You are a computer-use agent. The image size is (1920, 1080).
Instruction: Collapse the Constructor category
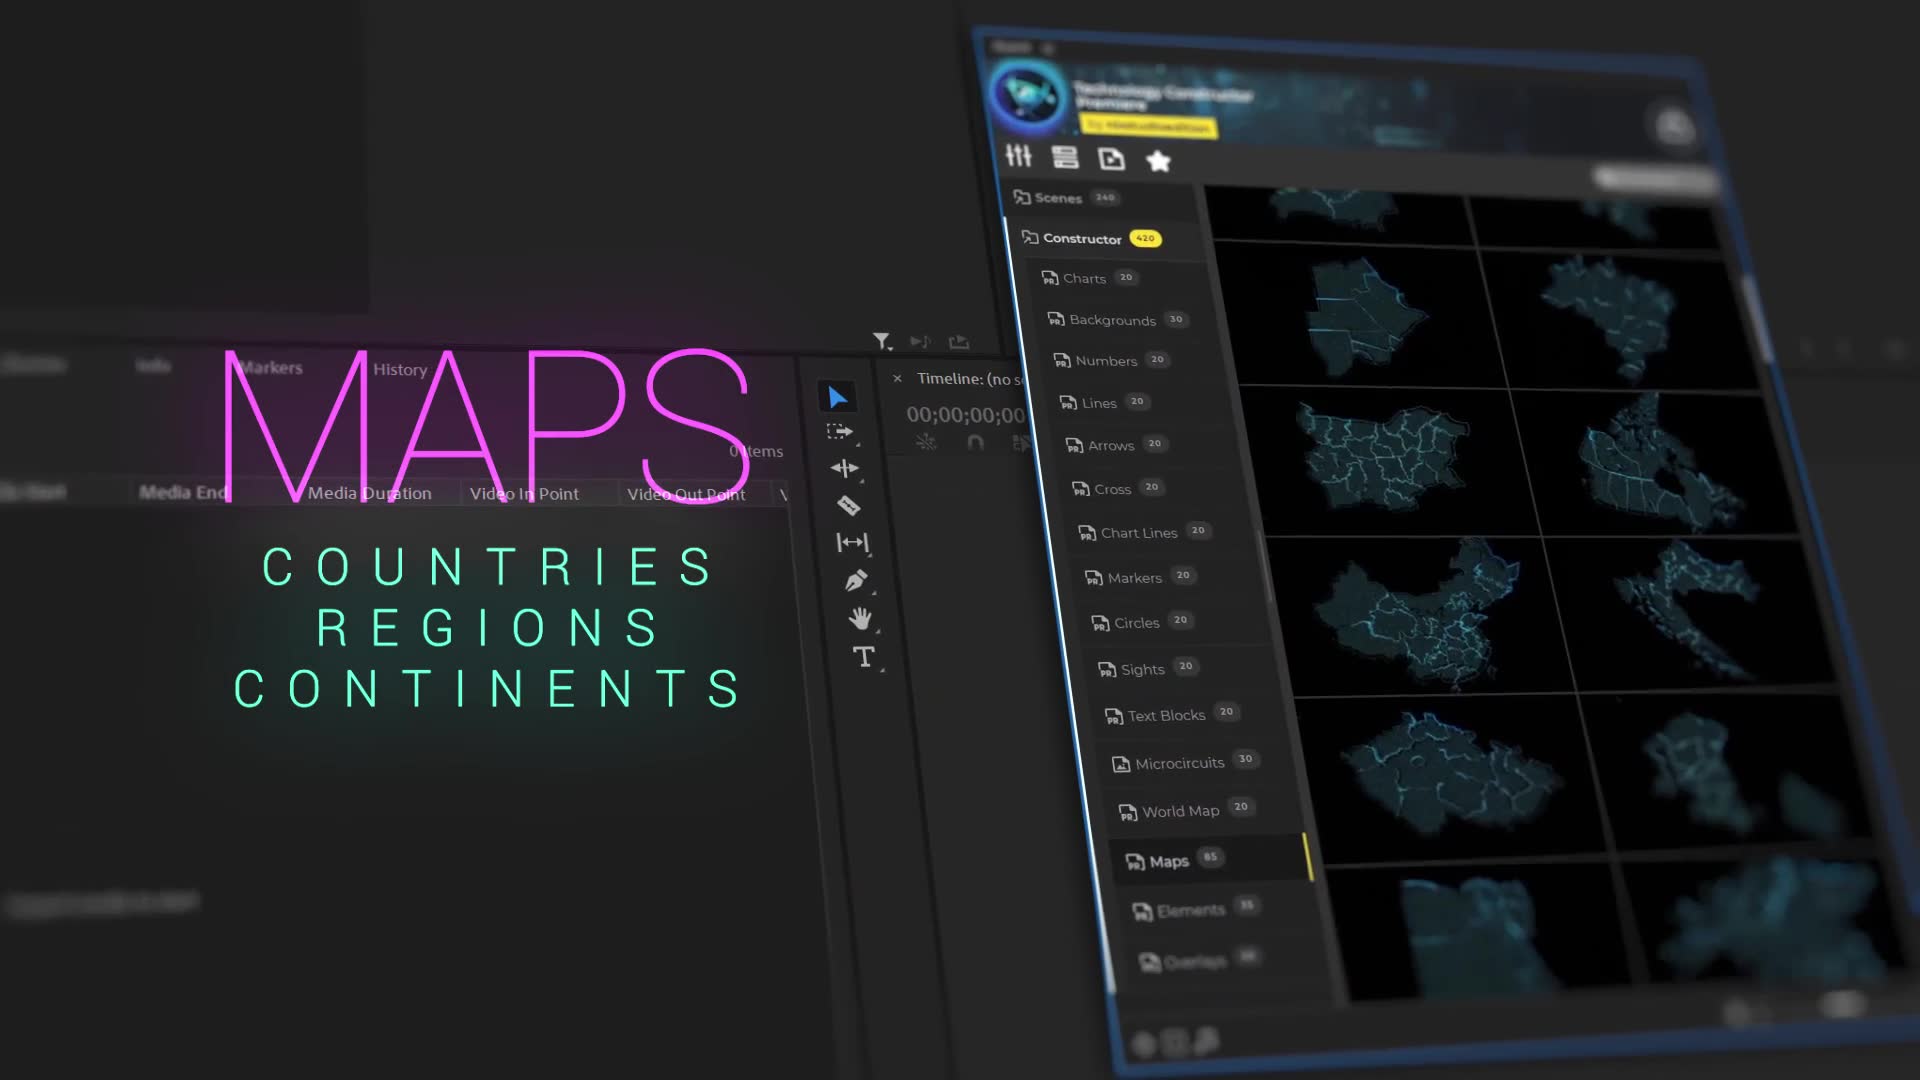click(1090, 238)
